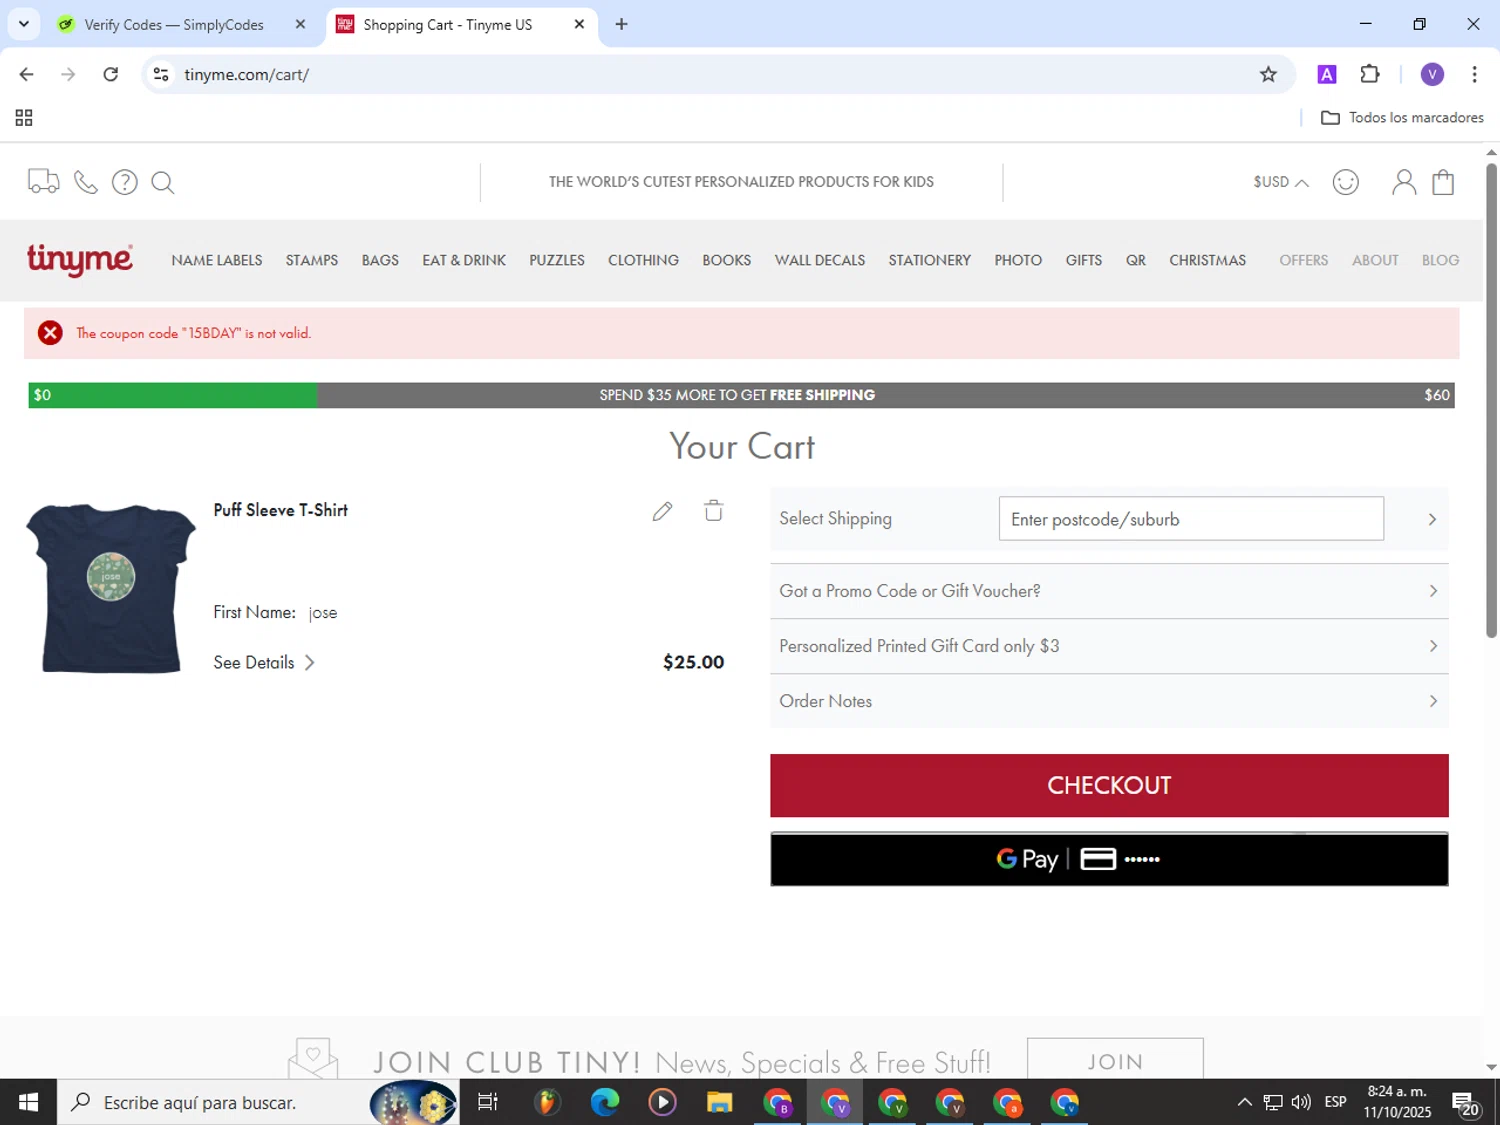This screenshot has height=1125, width=1500.
Task: Click the CHECKOUT button
Action: coord(1109,786)
